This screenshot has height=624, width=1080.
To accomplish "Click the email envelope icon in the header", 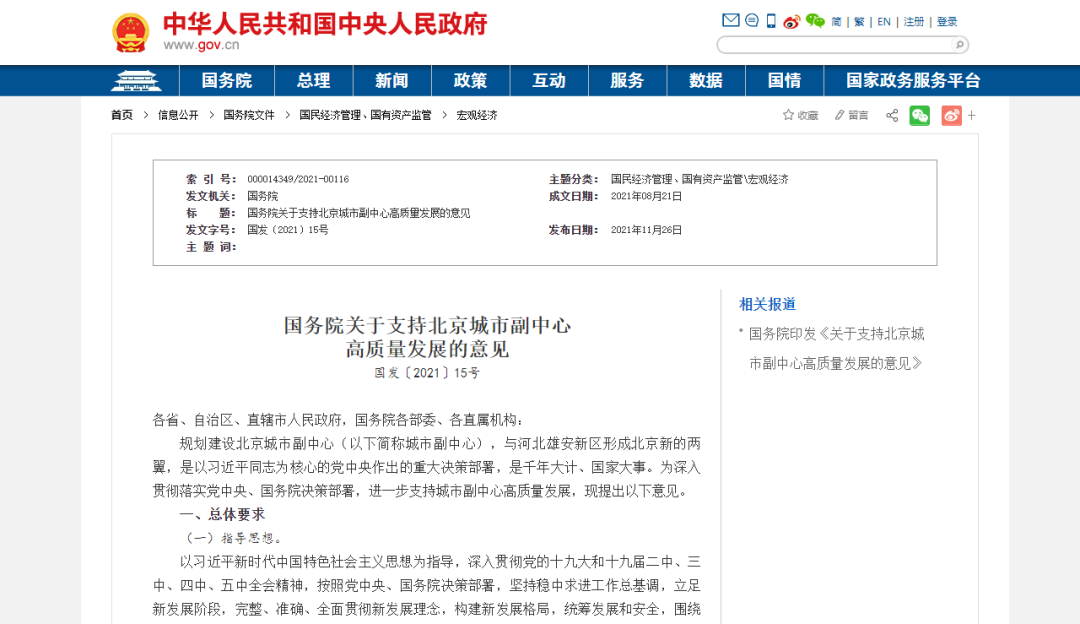I will (x=729, y=19).
